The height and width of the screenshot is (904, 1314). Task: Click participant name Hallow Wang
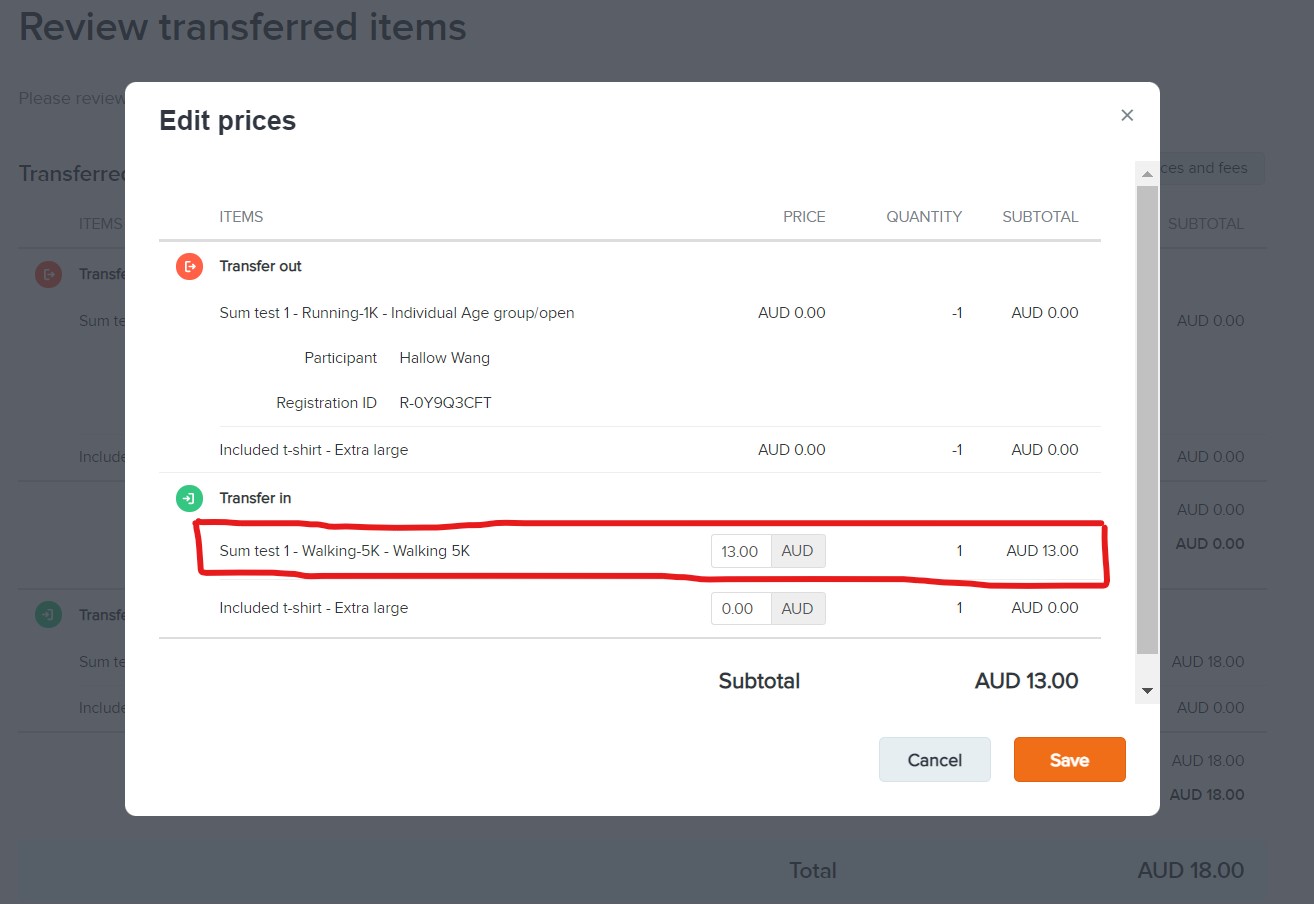[x=444, y=358]
